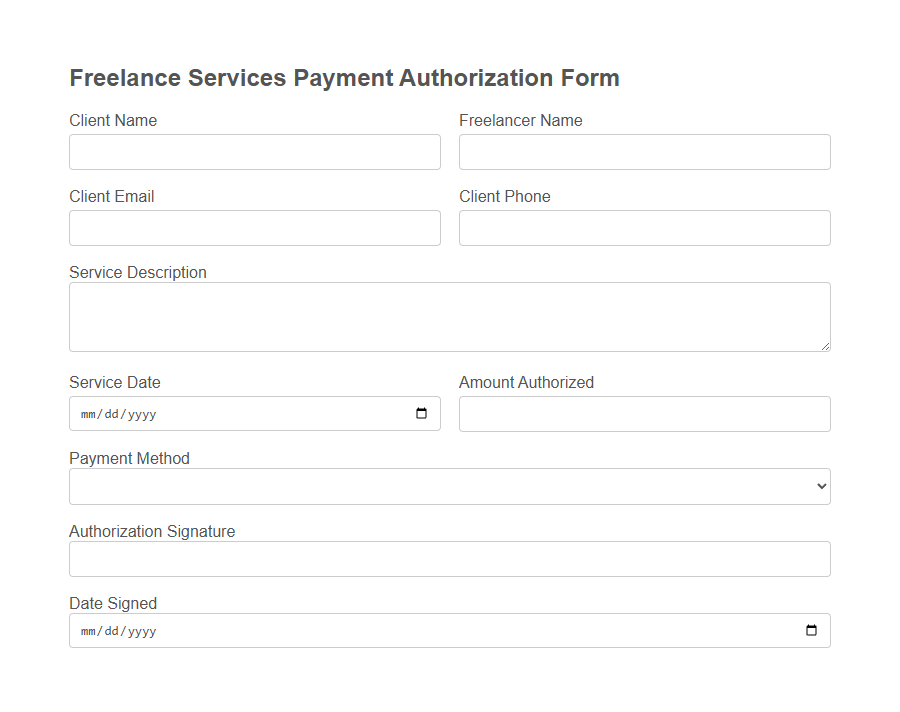Click the form title heading

pos(344,77)
